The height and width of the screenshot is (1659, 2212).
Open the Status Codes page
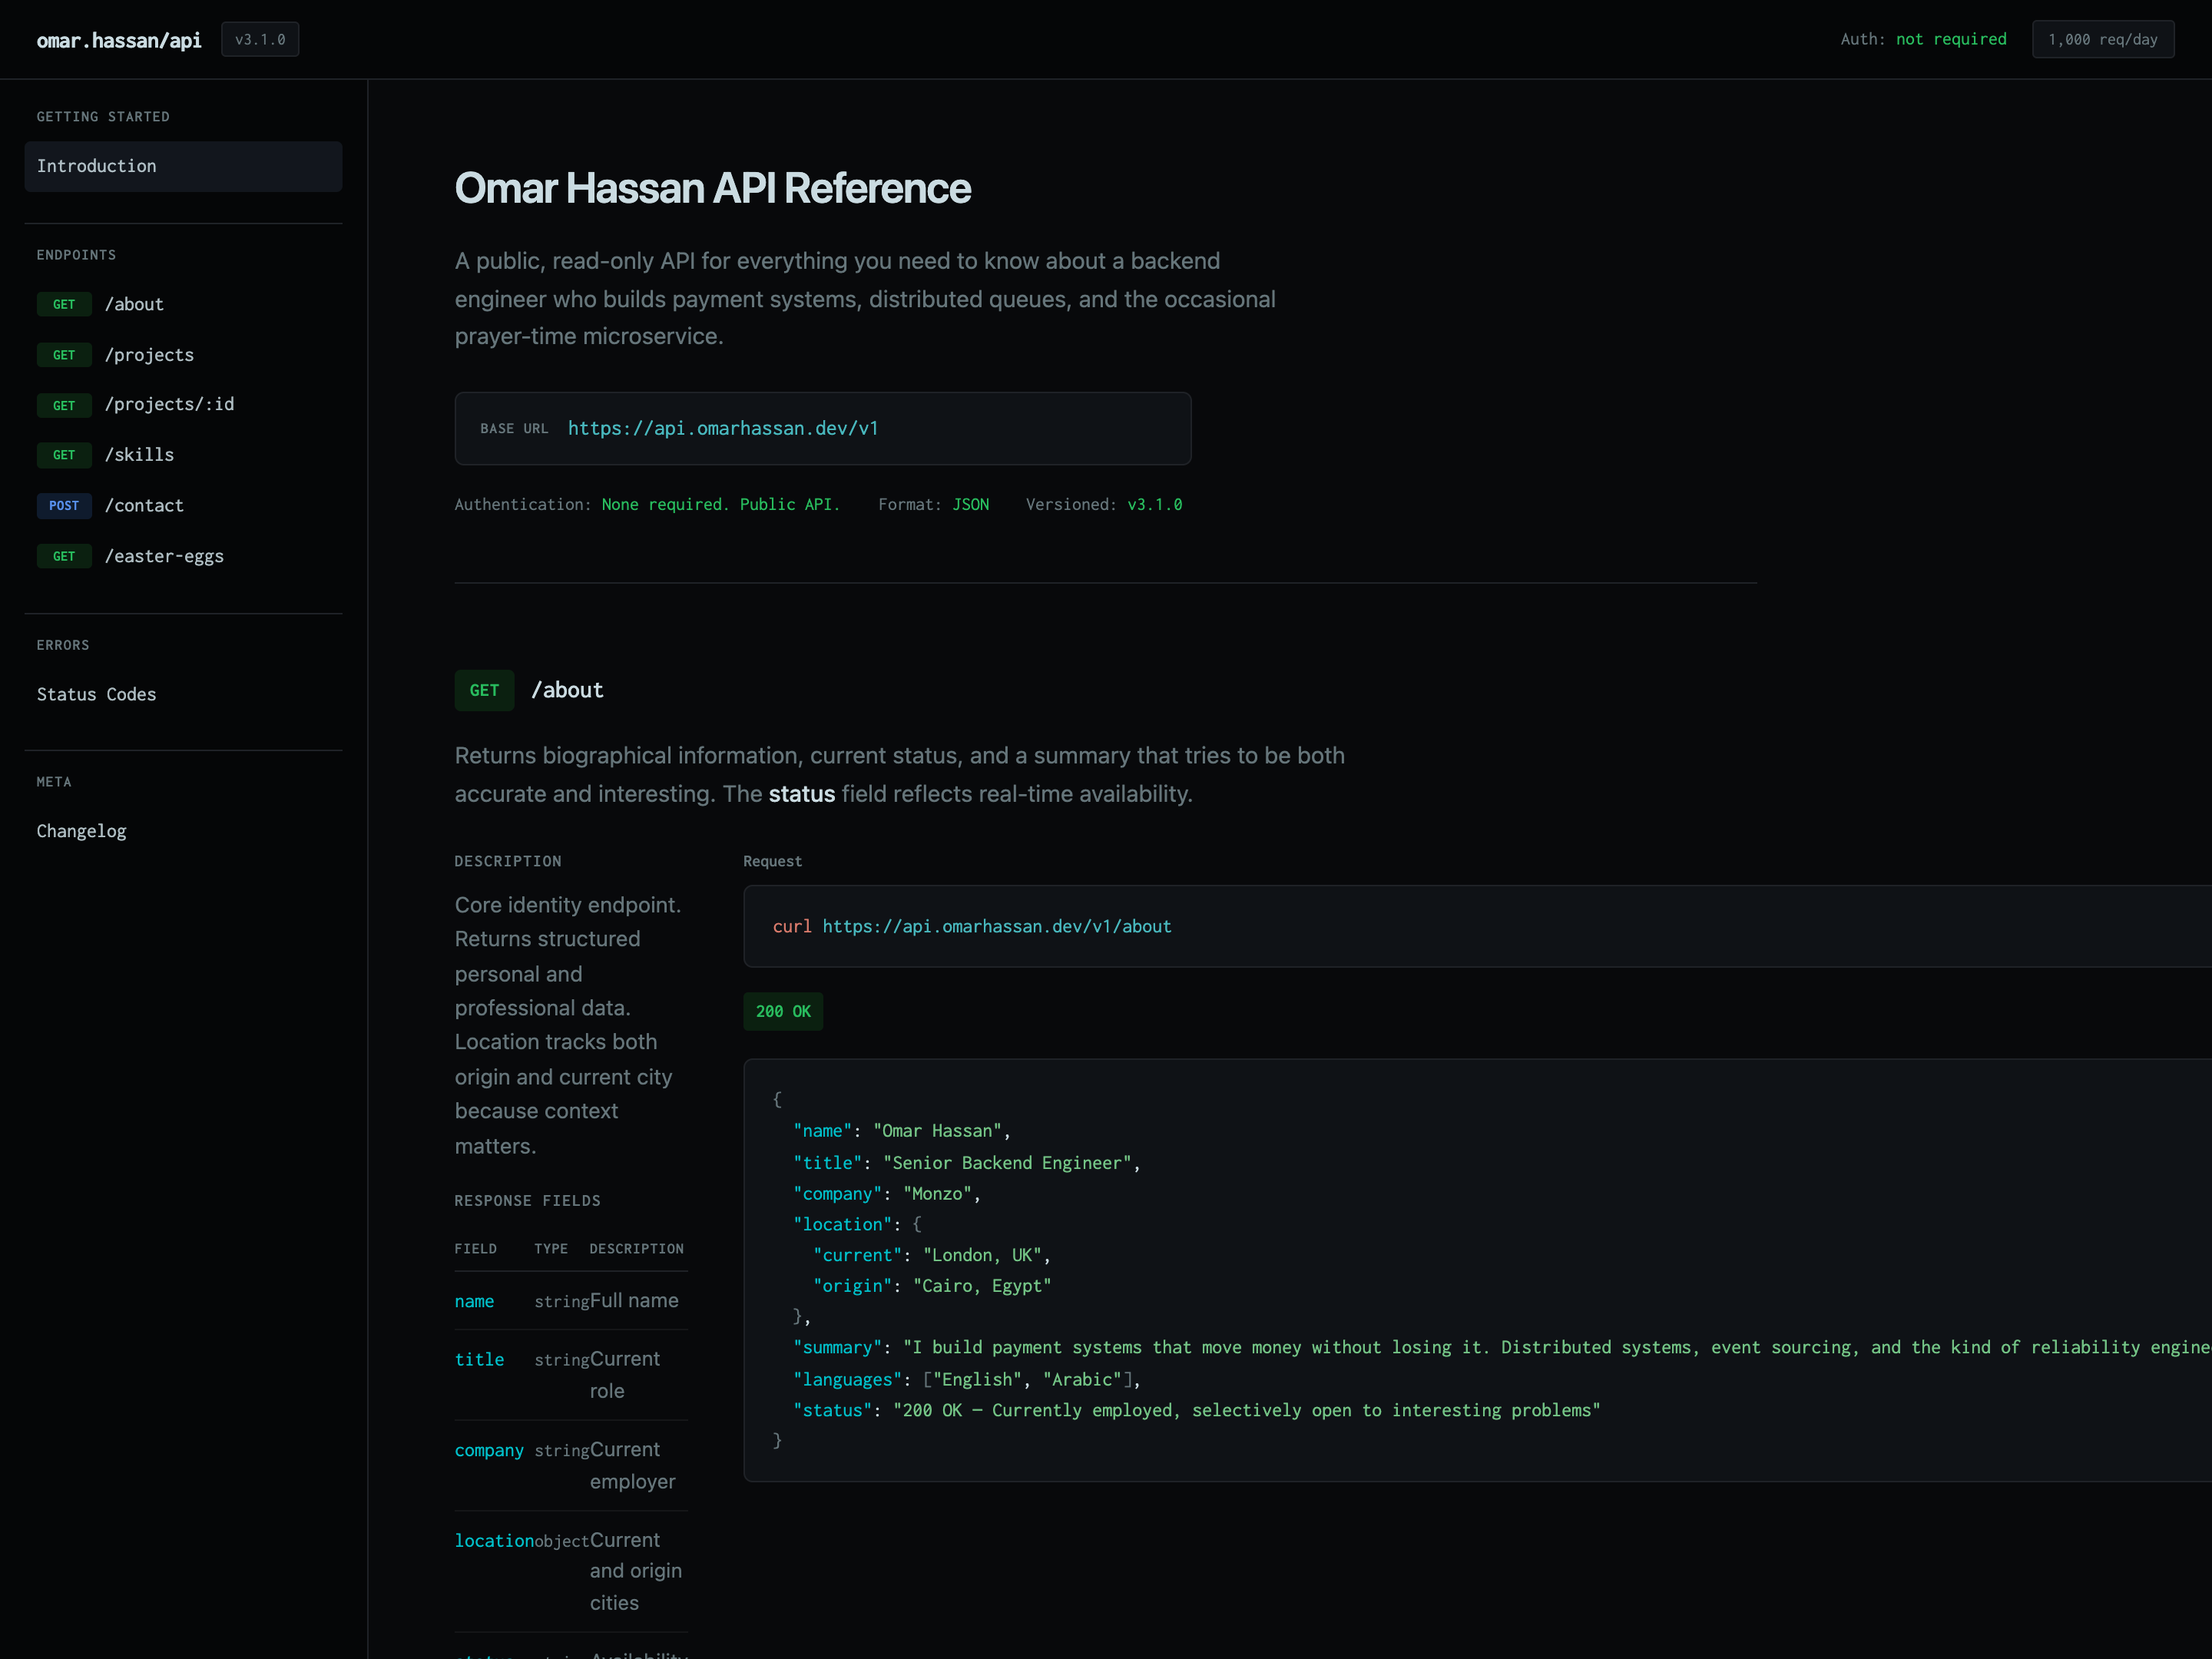[x=96, y=694]
